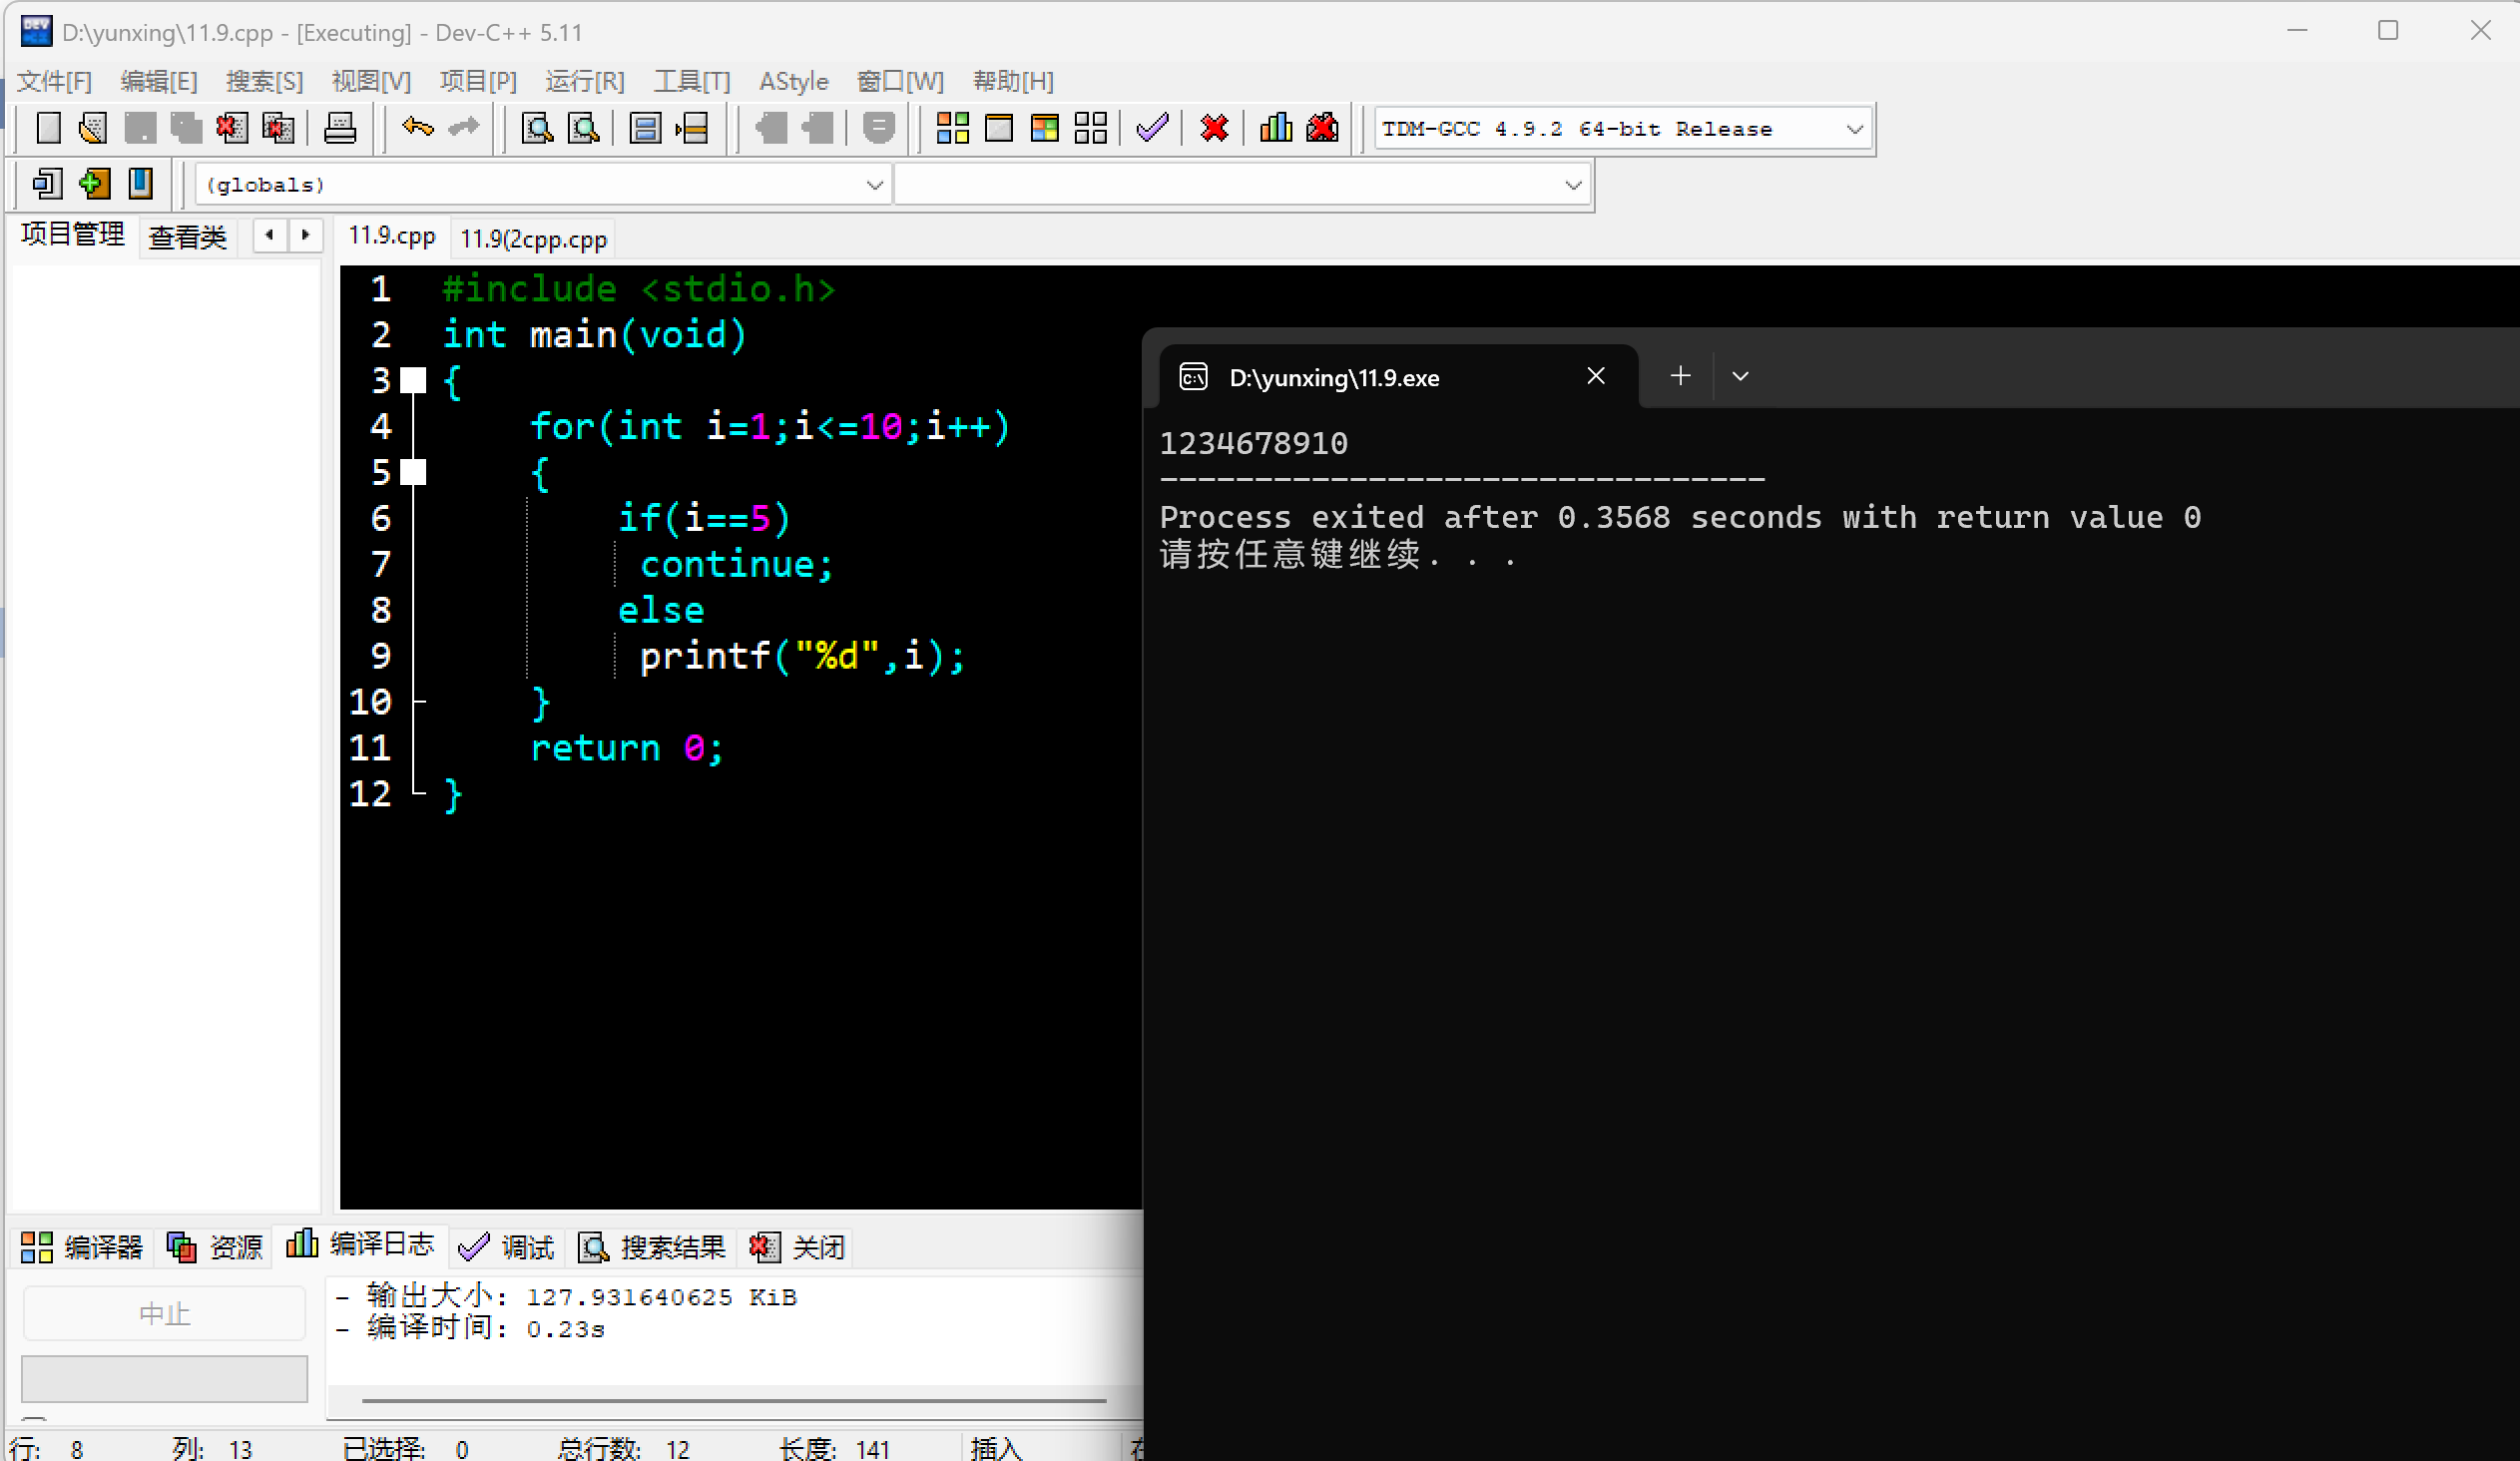Open the profile analysis bar chart icon
Screen dimensions: 2520x1461
[1275, 128]
